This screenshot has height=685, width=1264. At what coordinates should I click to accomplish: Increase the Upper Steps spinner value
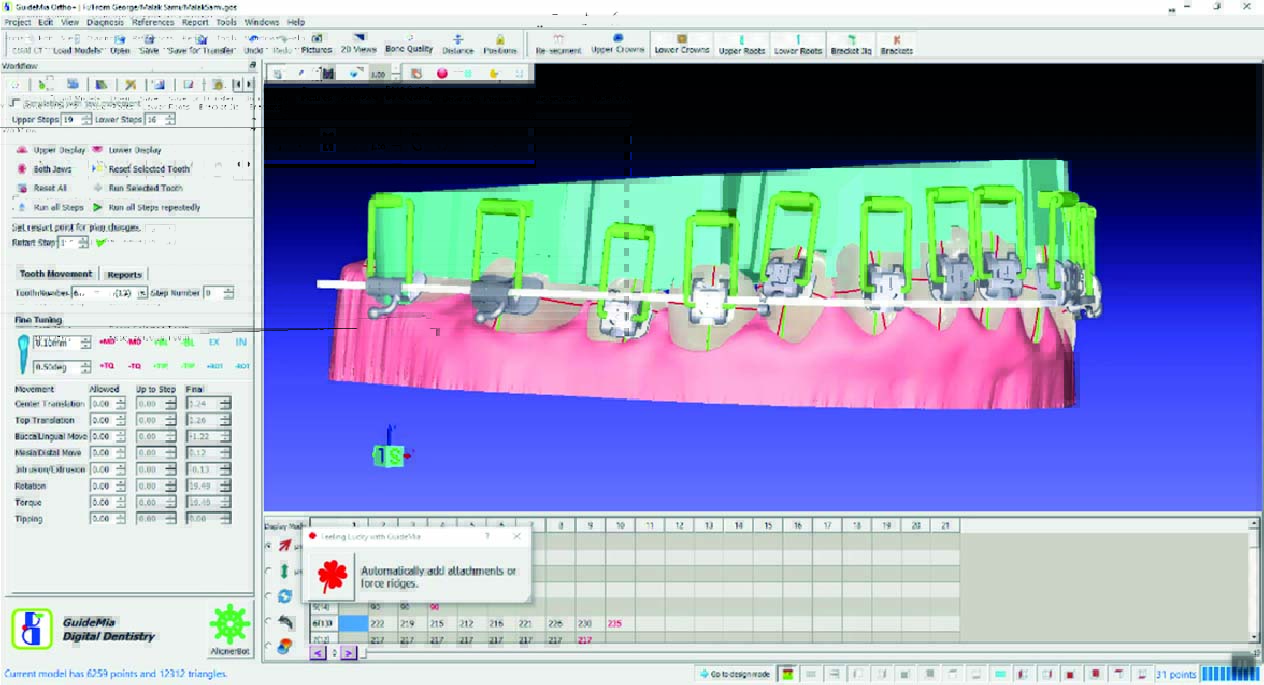84,116
